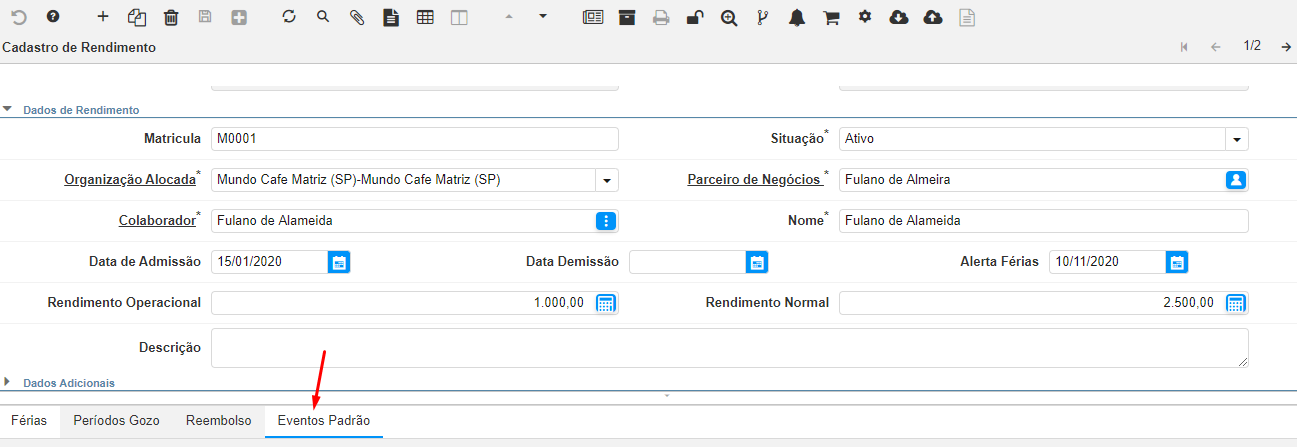Open Data de Admissão calendar picker
1297x447 pixels.
pos(339,262)
